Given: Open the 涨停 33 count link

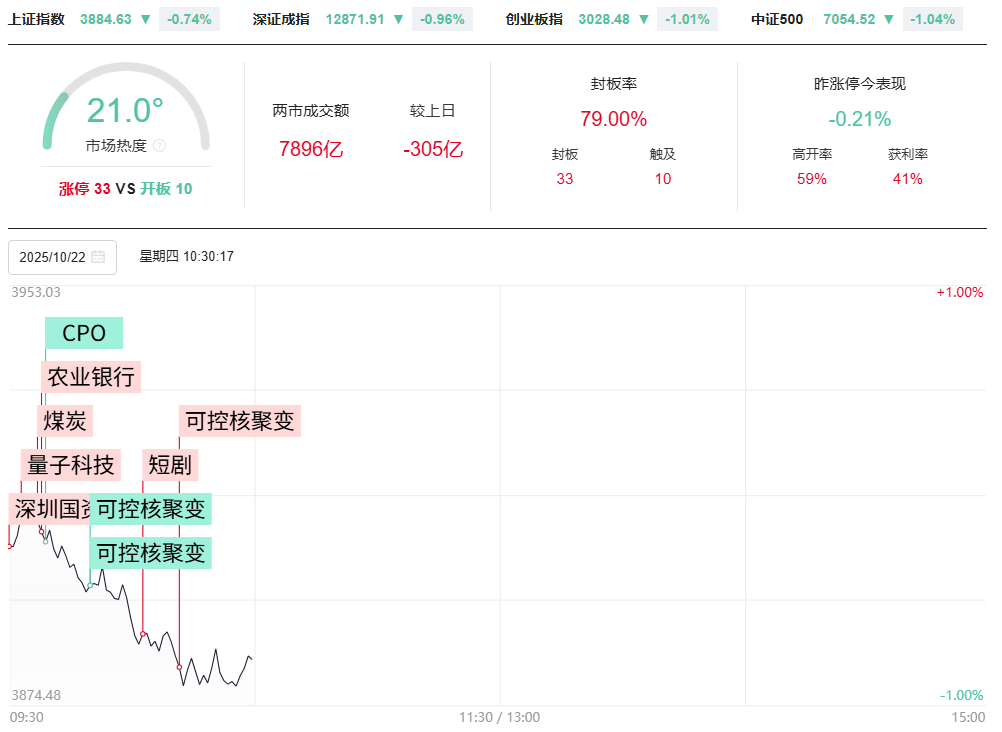Looking at the screenshot, I should pyautogui.click(x=84, y=189).
